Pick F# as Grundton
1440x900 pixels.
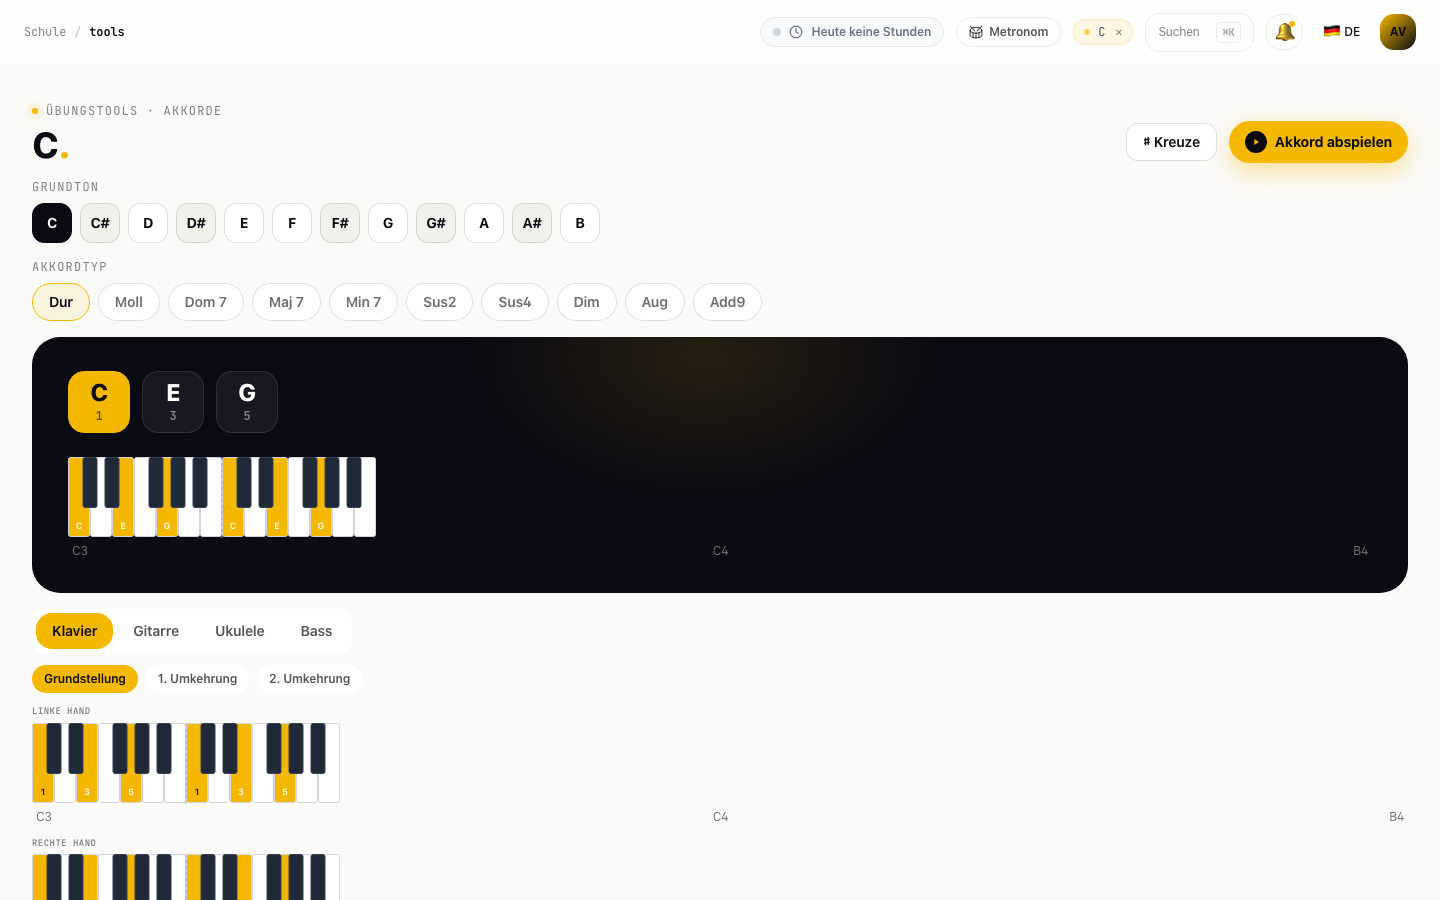coord(340,223)
